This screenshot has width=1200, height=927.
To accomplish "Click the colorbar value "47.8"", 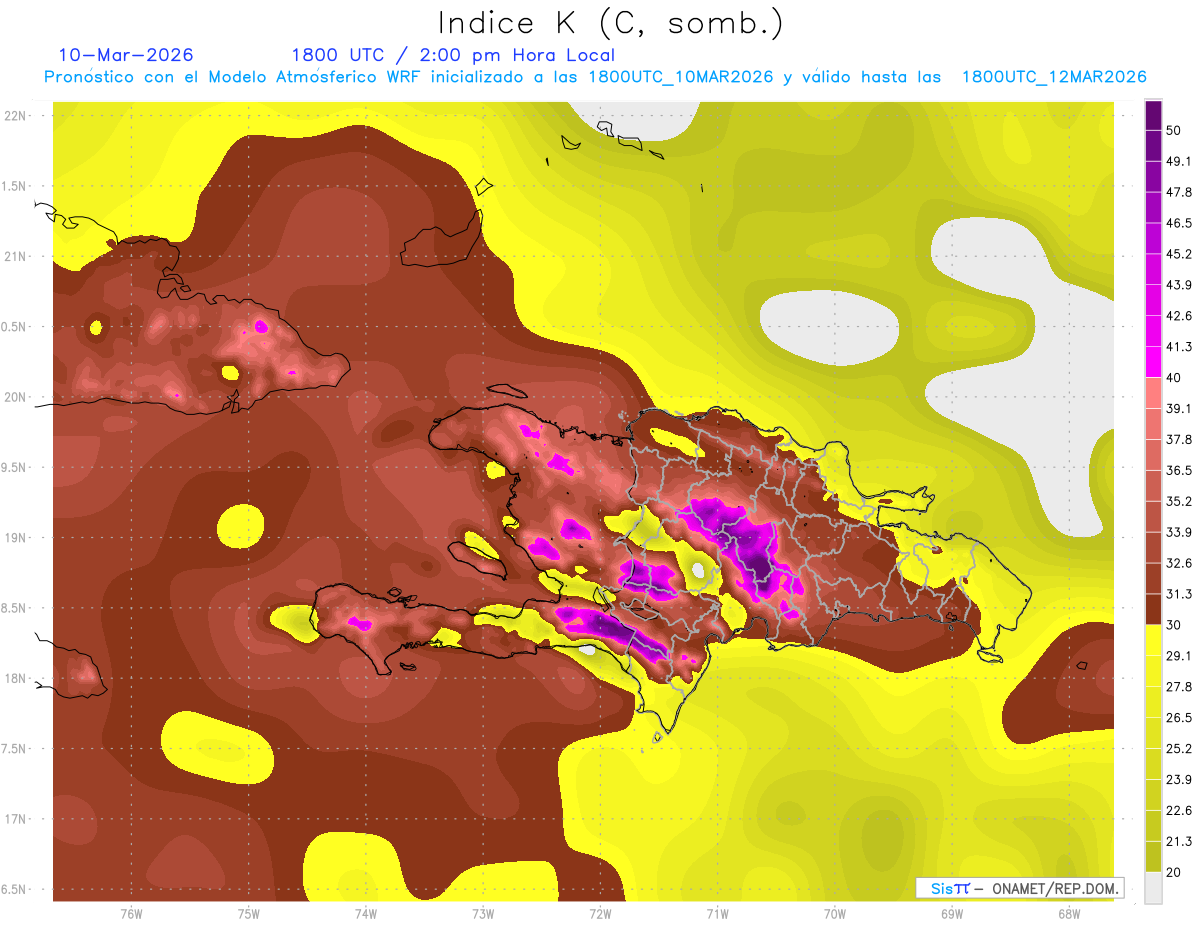I will 1178,192.
